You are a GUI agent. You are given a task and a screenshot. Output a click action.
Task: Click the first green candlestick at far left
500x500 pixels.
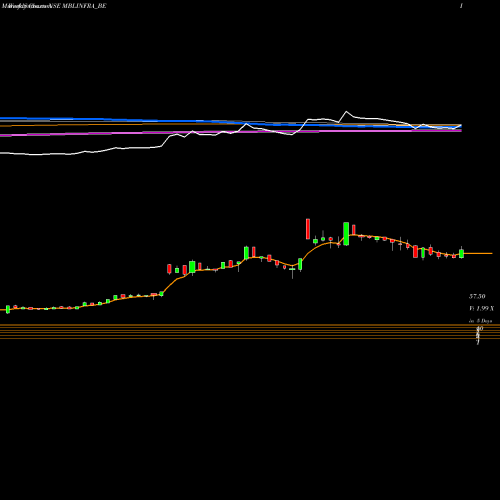click(x=8, y=309)
